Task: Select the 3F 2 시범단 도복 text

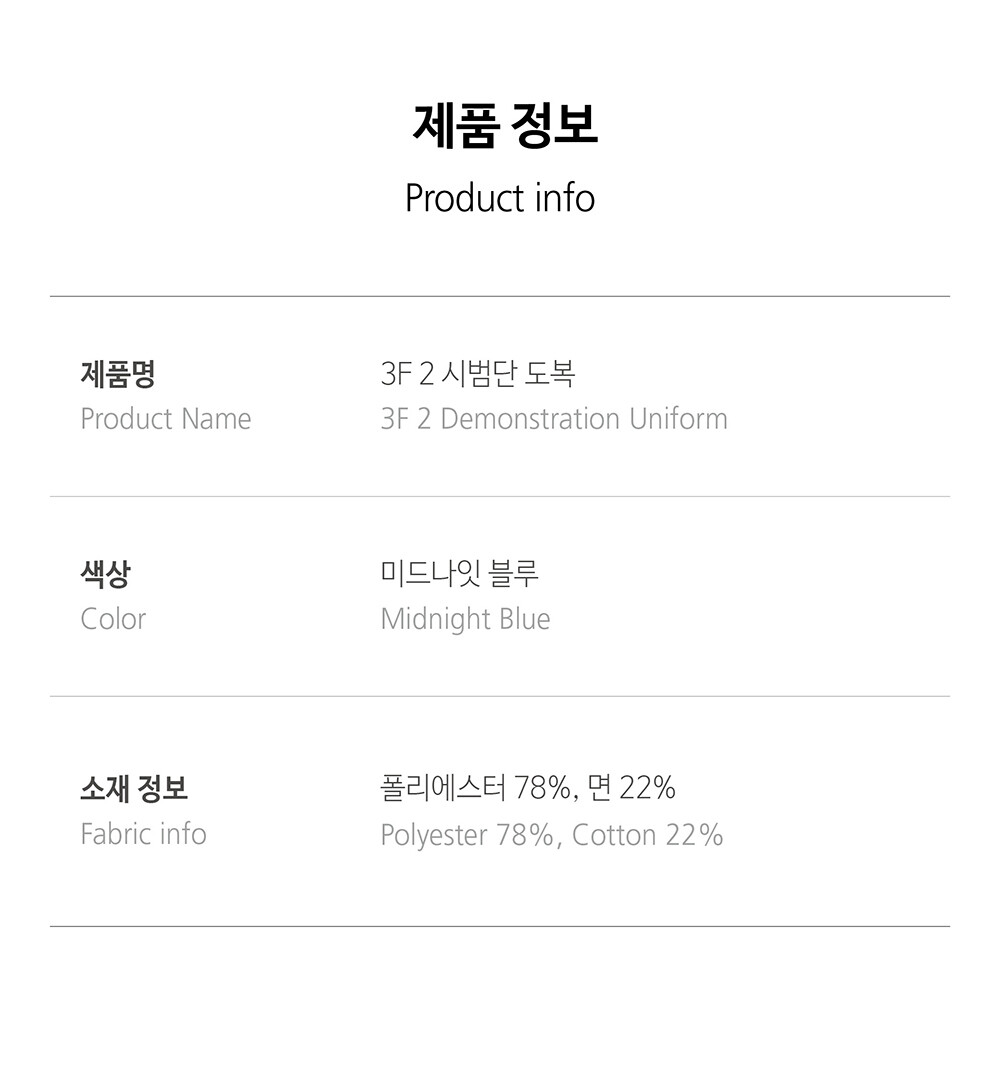Action: click(x=478, y=375)
